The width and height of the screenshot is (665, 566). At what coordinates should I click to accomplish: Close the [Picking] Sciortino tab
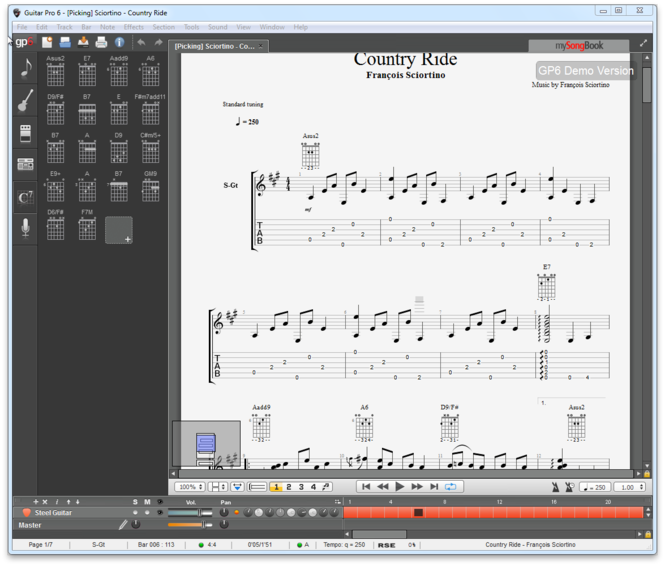coord(261,46)
